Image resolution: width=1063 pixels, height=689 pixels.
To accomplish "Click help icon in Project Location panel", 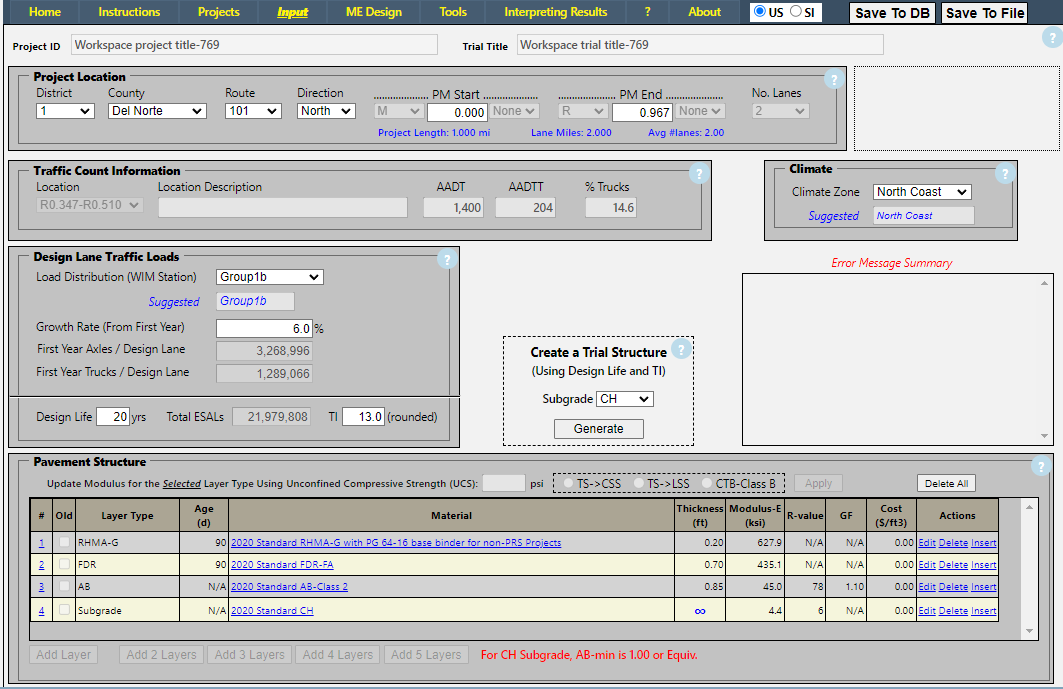I will click(834, 81).
